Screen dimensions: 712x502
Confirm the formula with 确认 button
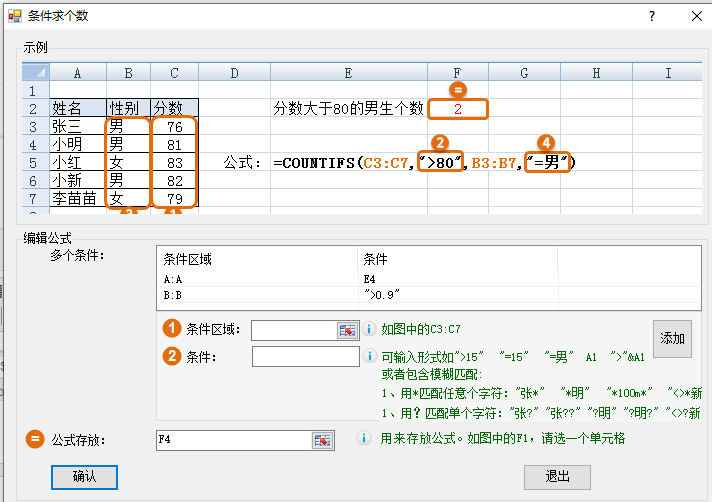click(84, 477)
